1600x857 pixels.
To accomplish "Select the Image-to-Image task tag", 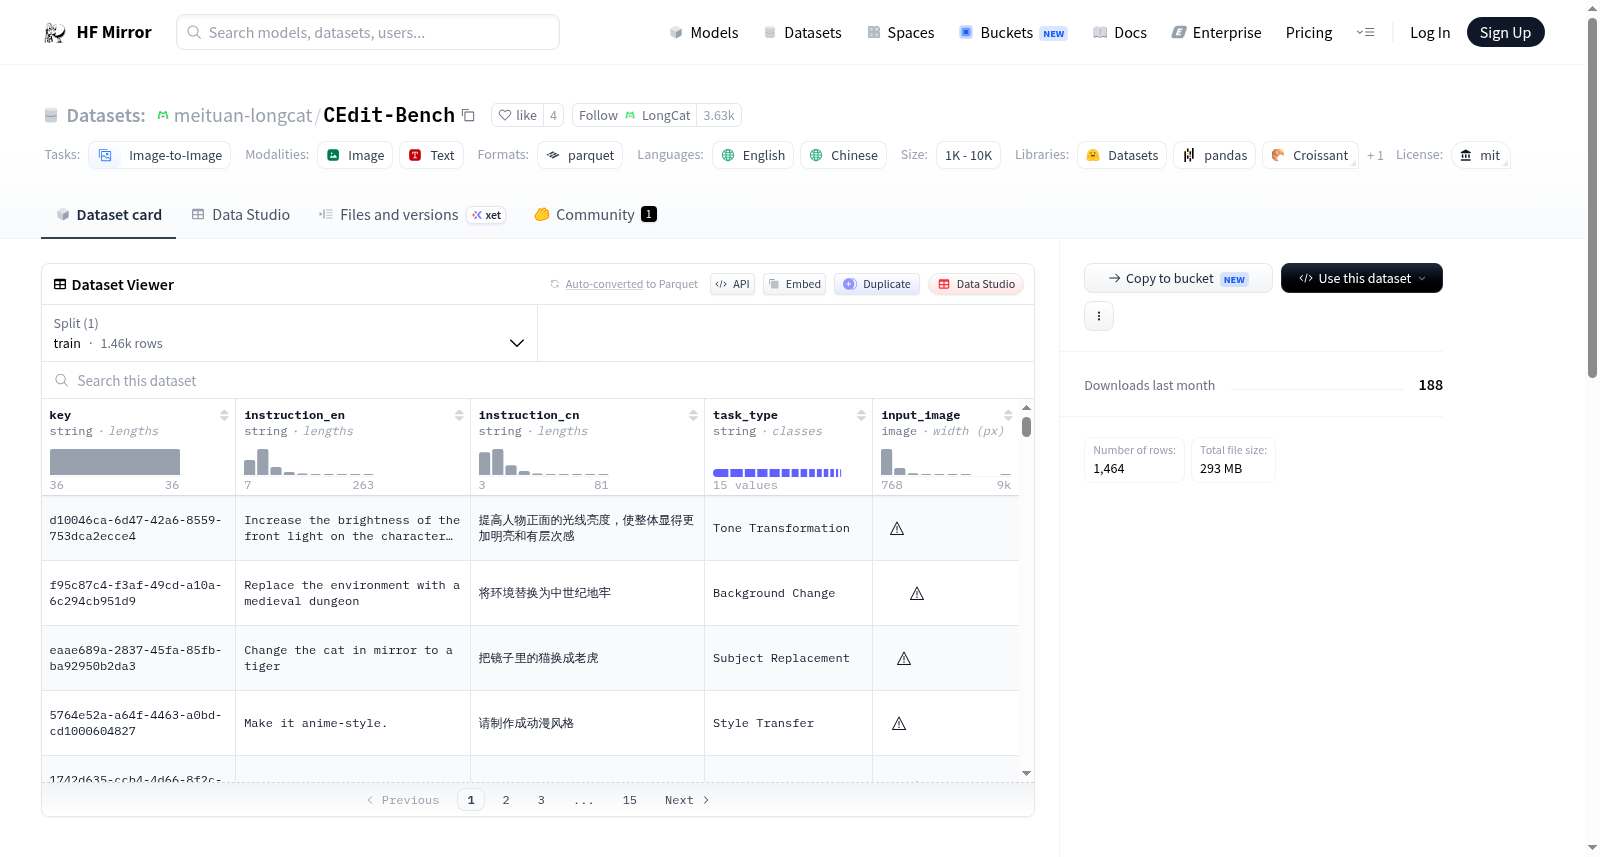I will click(x=160, y=155).
